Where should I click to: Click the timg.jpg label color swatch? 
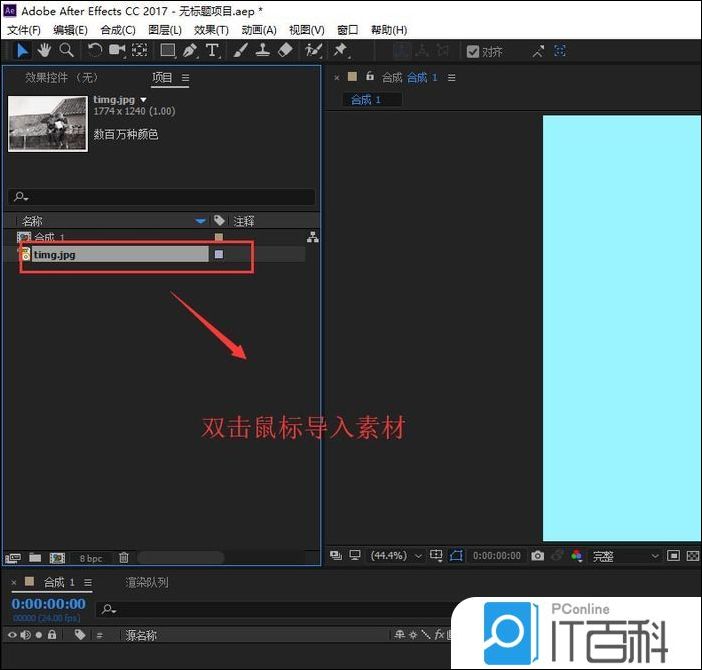pos(219,255)
